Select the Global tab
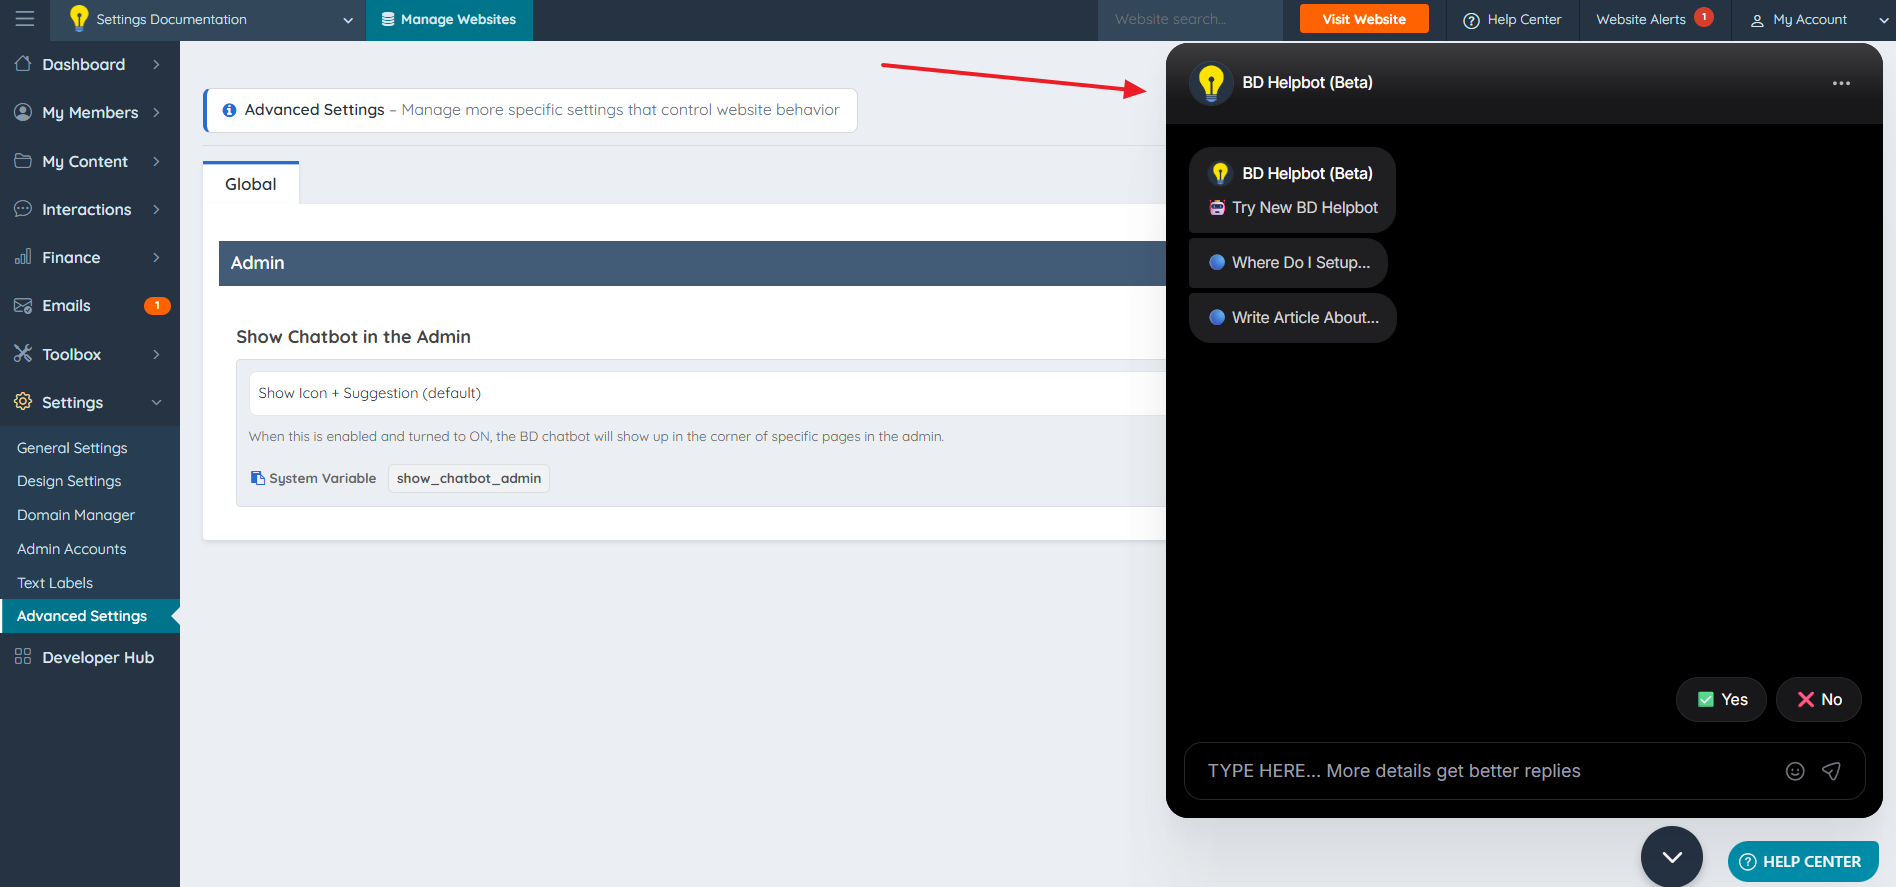The height and width of the screenshot is (887, 1896). coord(251,184)
